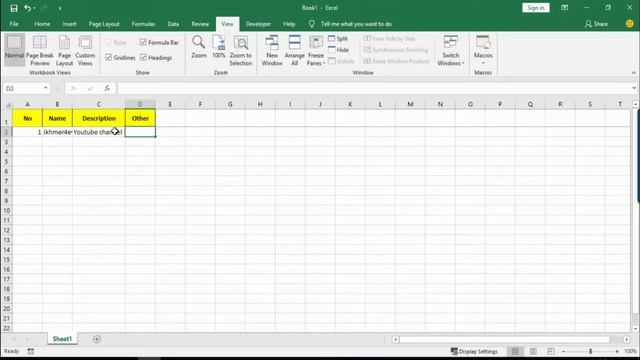Save the workbook with the disk icon
This screenshot has width=640, height=360.
tap(14, 8)
